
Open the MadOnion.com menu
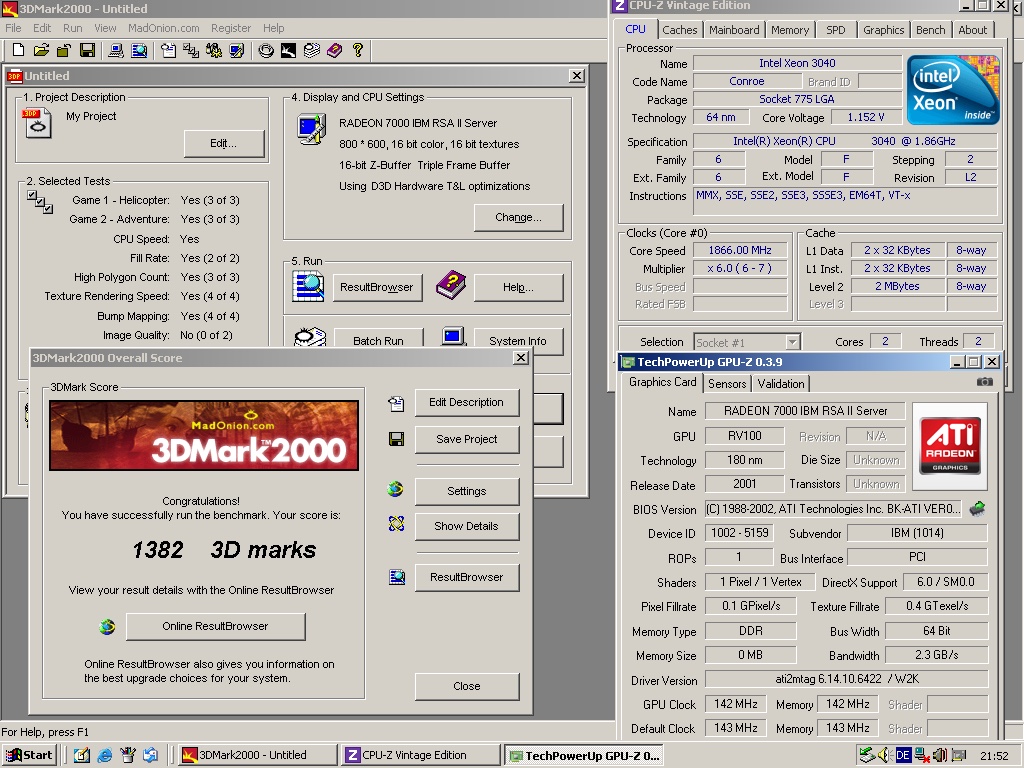click(x=163, y=28)
